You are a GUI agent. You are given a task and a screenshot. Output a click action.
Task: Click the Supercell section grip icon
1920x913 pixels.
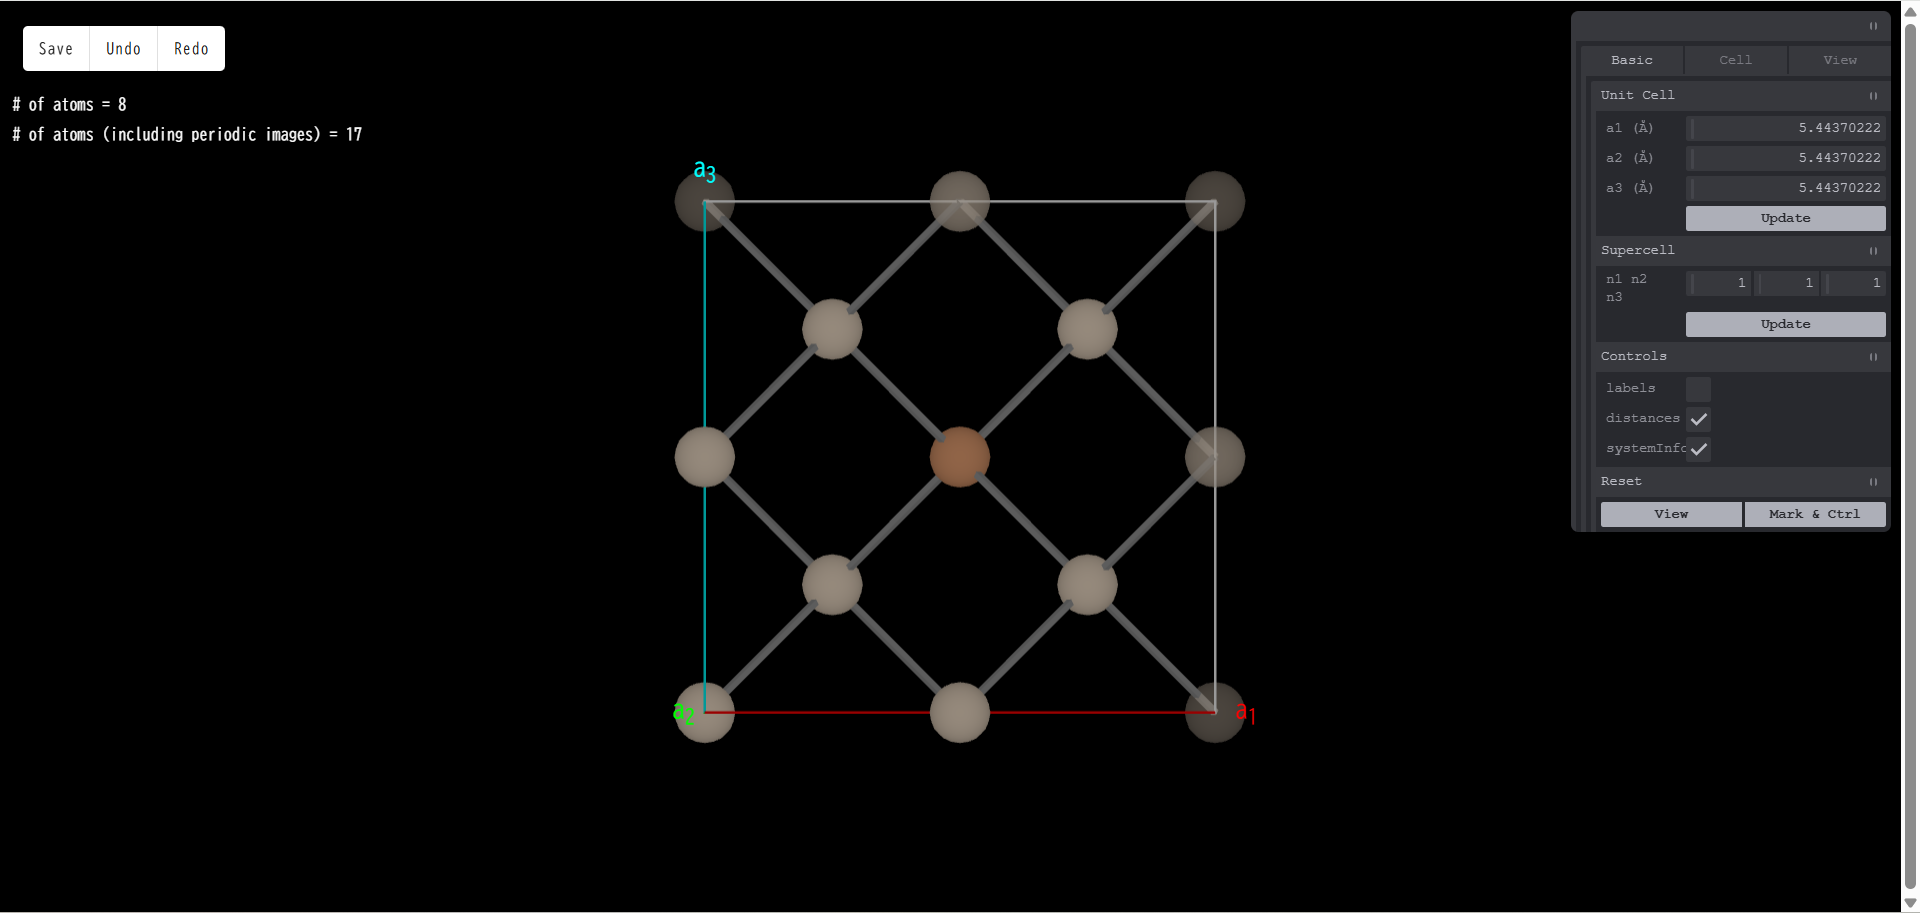click(x=1872, y=251)
